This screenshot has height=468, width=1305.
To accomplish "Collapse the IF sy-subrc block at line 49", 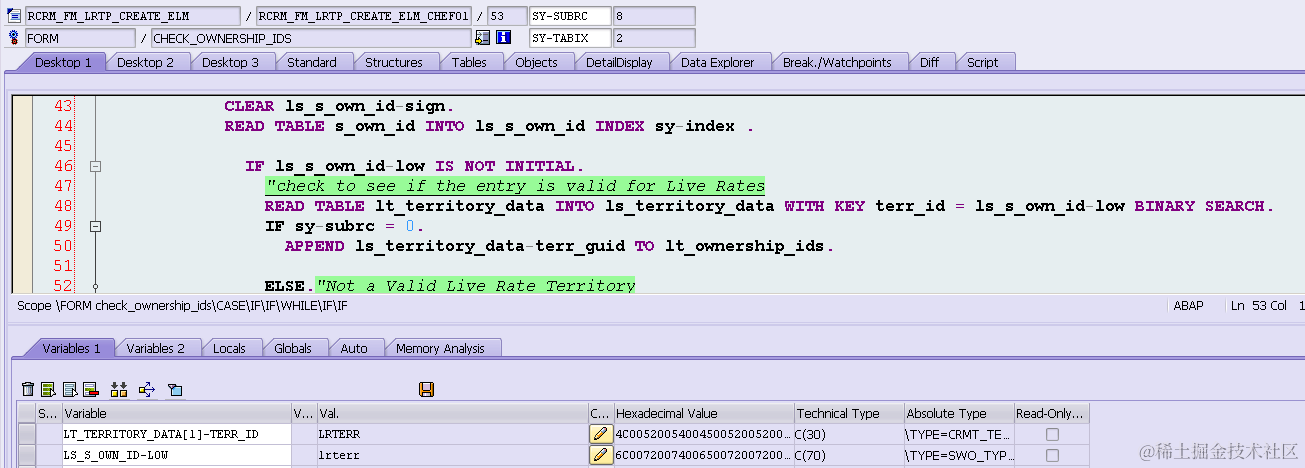I will (x=96, y=226).
